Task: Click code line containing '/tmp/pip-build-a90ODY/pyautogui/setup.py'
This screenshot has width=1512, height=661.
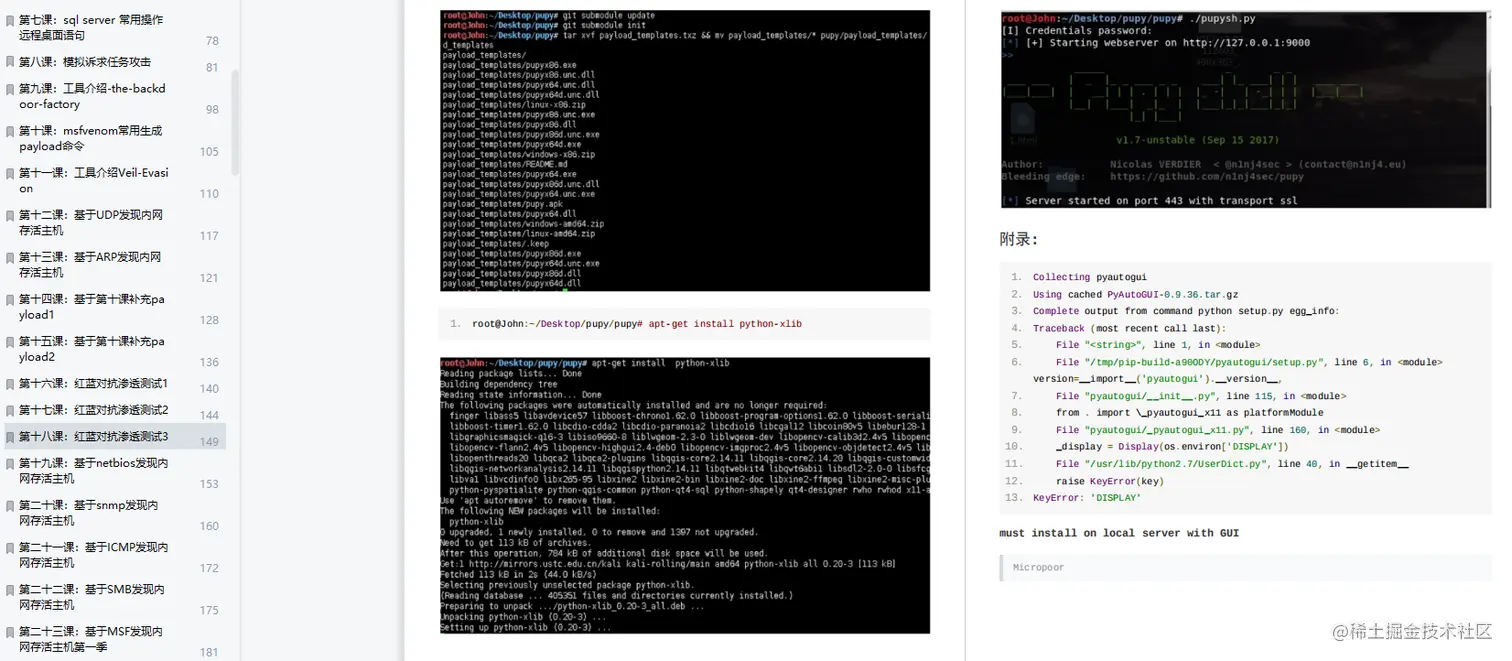Action: 1249,362
